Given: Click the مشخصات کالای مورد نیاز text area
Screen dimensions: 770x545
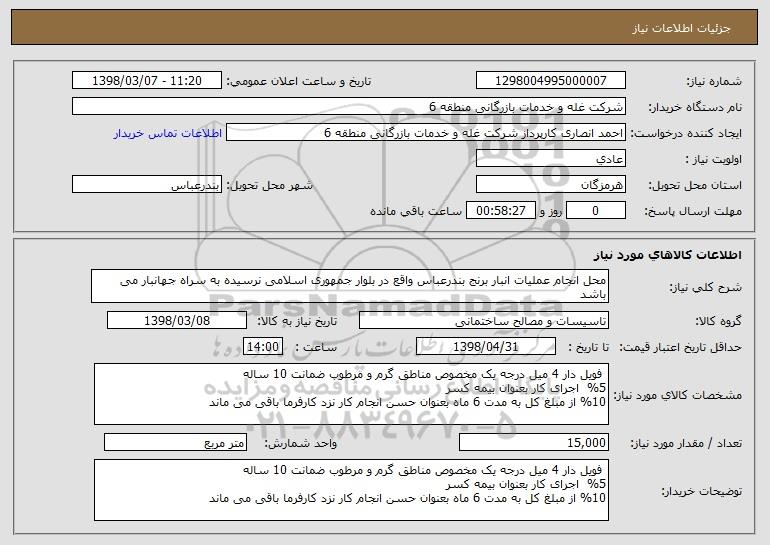Looking at the screenshot, I should (x=351, y=394).
